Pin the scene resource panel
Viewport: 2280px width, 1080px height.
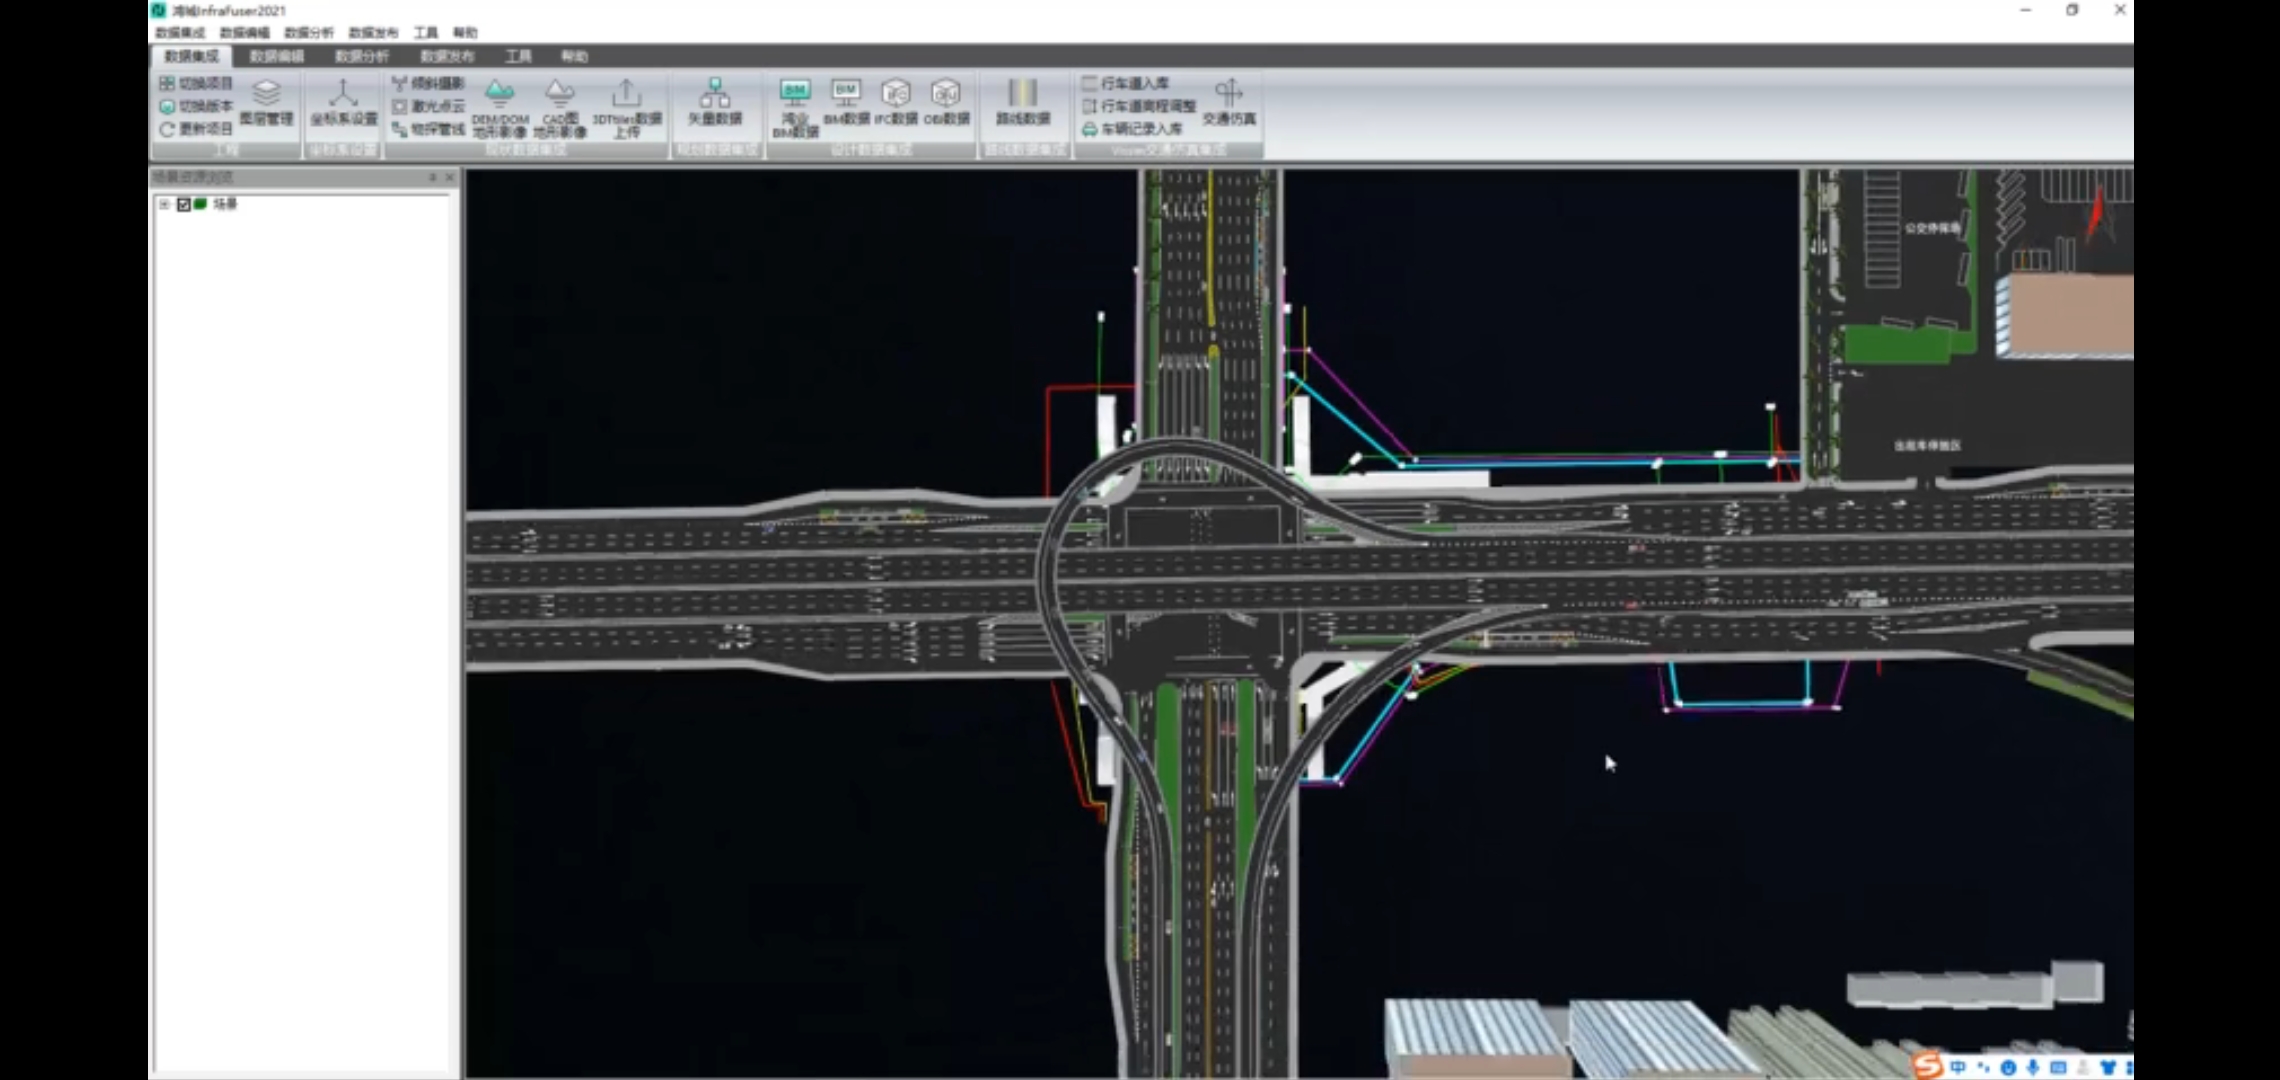(x=433, y=177)
